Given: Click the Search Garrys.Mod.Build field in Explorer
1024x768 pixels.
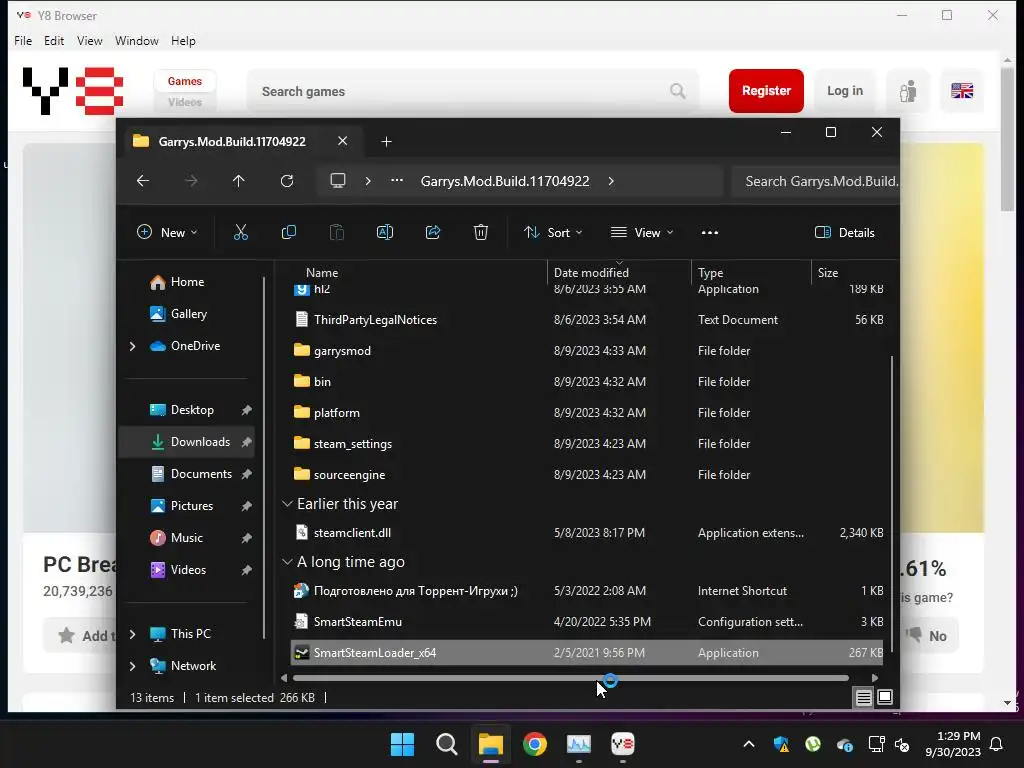Looking at the screenshot, I should (x=815, y=181).
